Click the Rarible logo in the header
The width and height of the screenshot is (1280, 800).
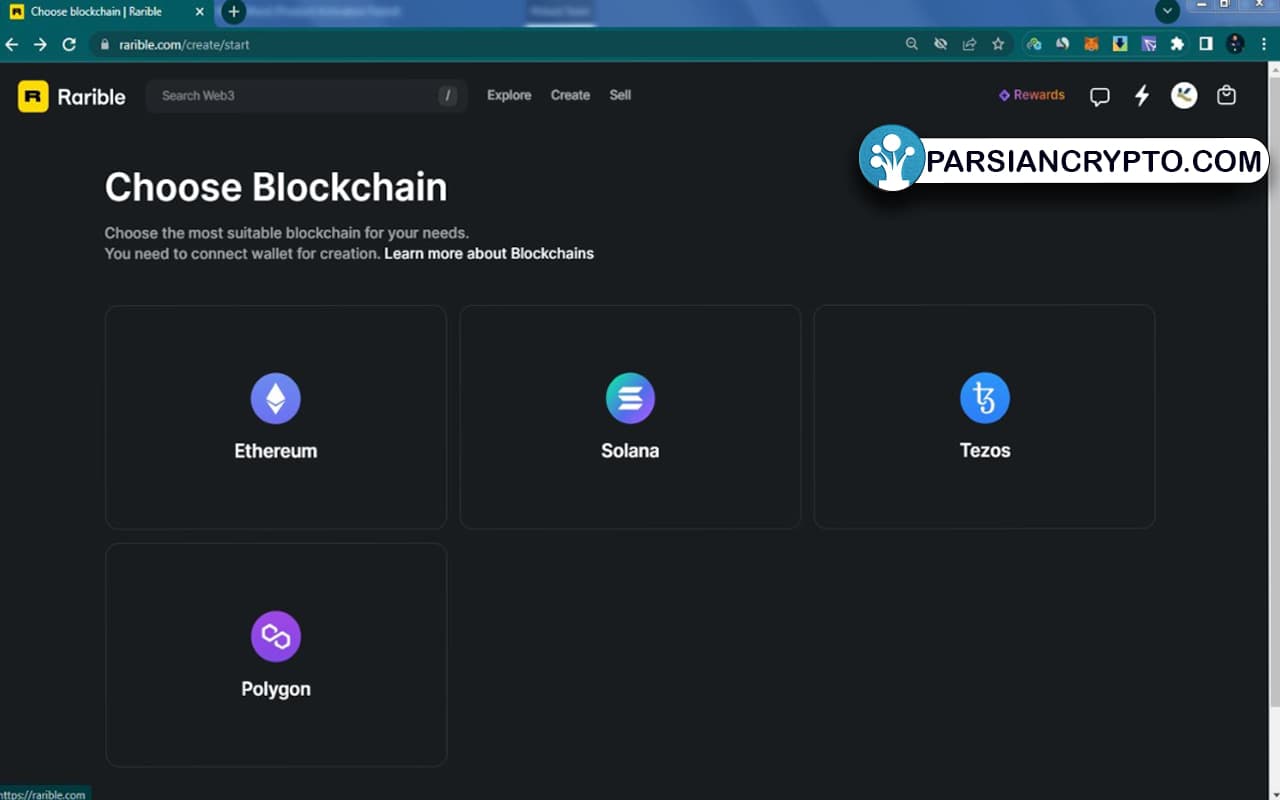click(72, 96)
